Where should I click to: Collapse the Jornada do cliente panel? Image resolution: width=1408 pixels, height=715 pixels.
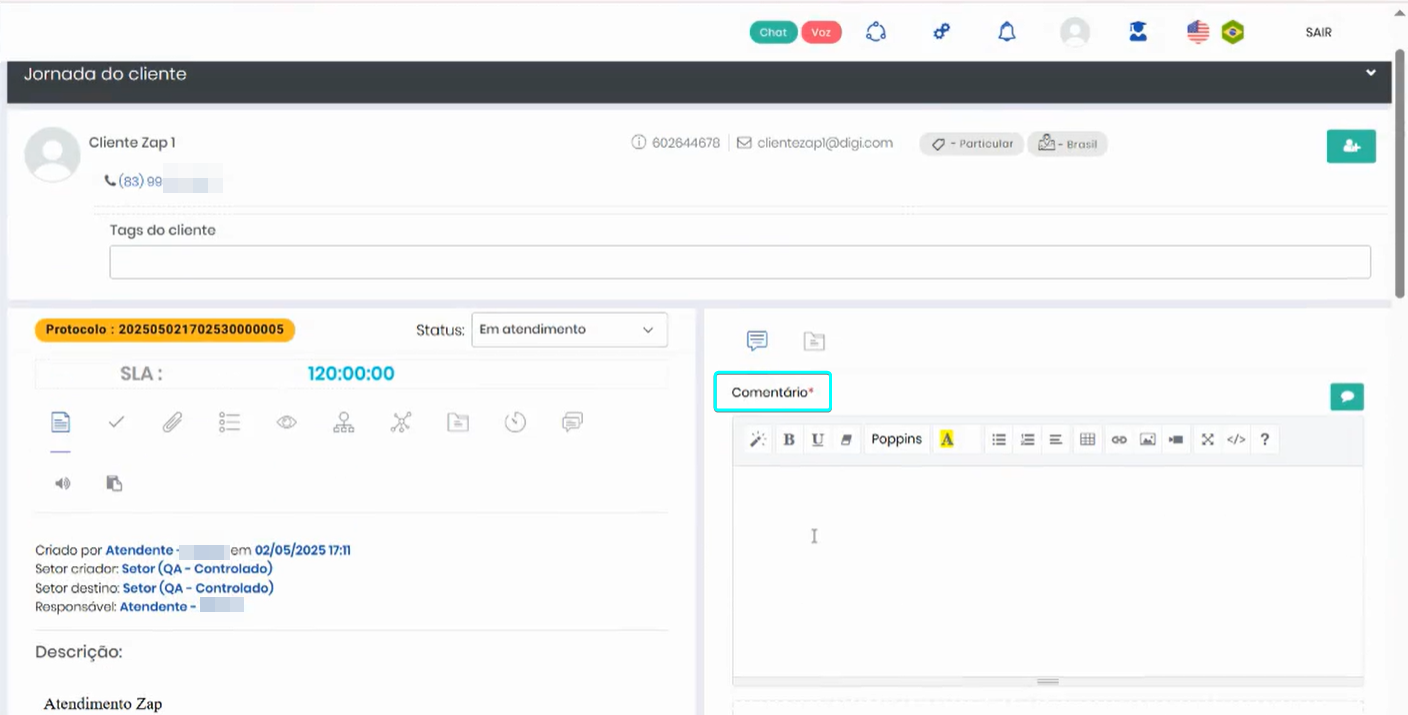[1371, 73]
